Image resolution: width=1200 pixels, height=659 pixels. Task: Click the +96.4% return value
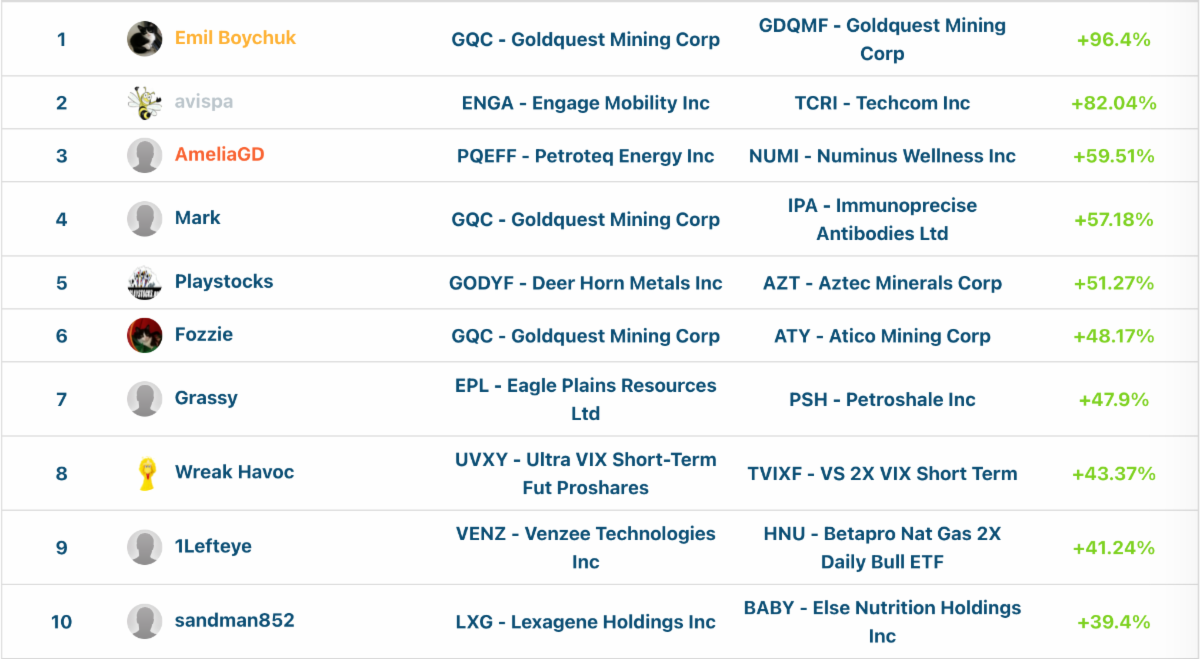[1113, 40]
